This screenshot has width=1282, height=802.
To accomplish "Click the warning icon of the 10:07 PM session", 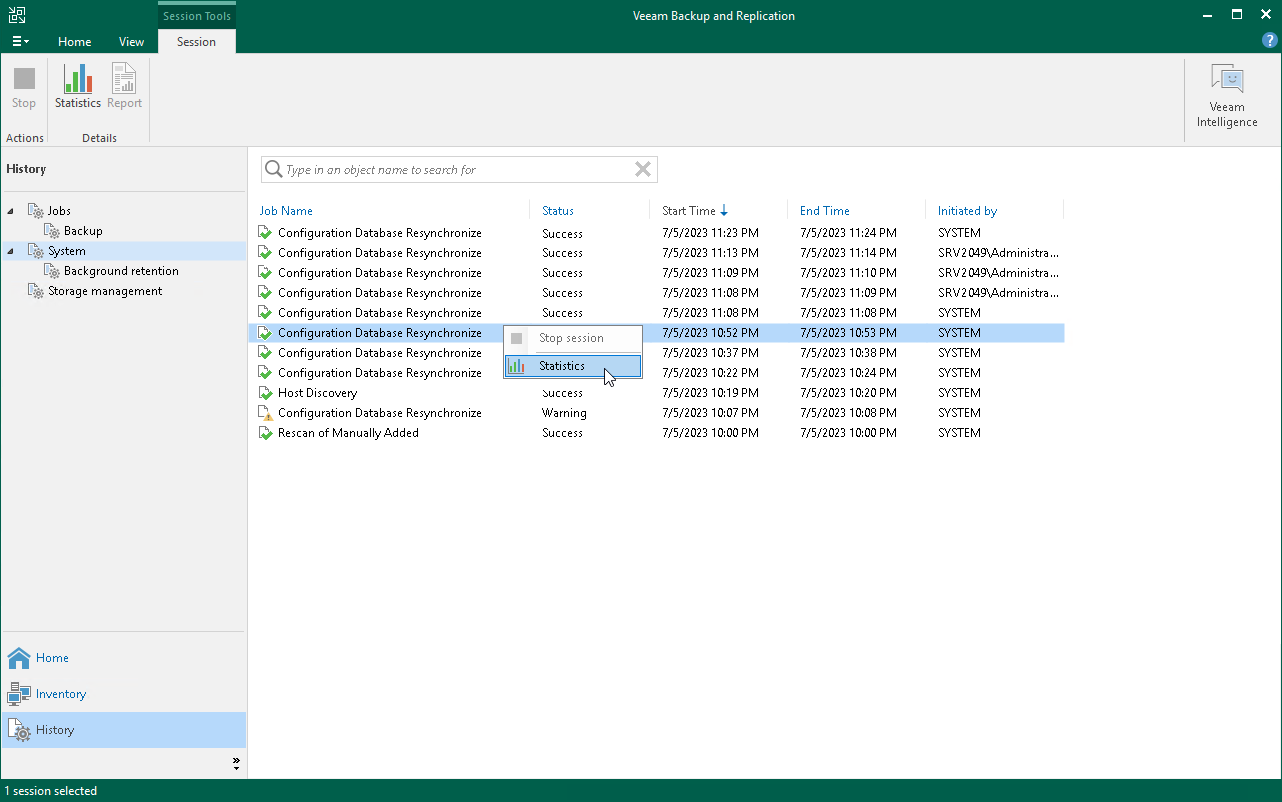I will [265, 413].
